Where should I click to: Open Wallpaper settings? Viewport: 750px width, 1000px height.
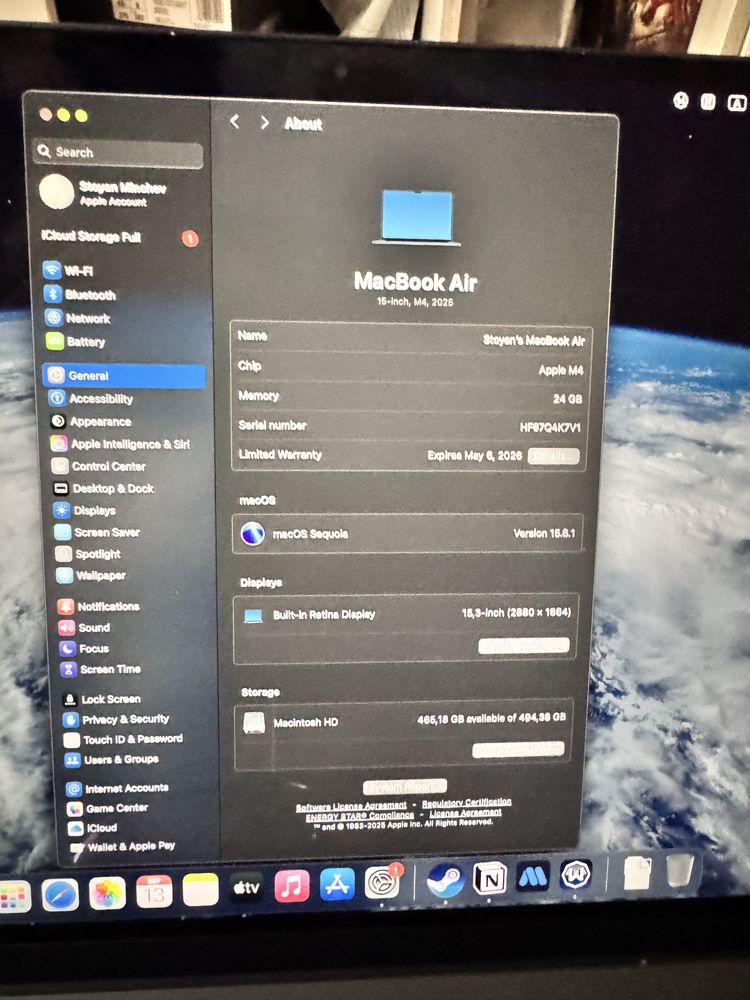coord(91,575)
